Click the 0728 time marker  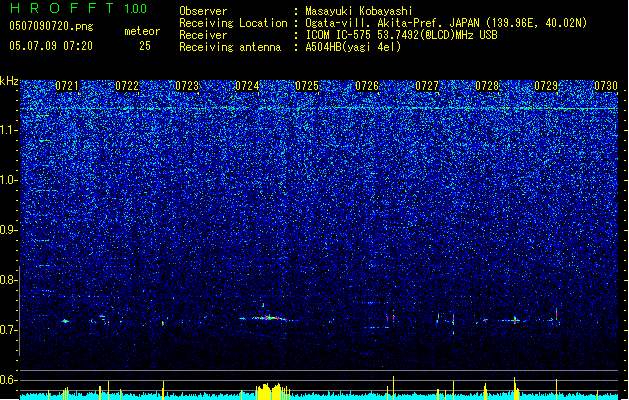[x=487, y=86]
